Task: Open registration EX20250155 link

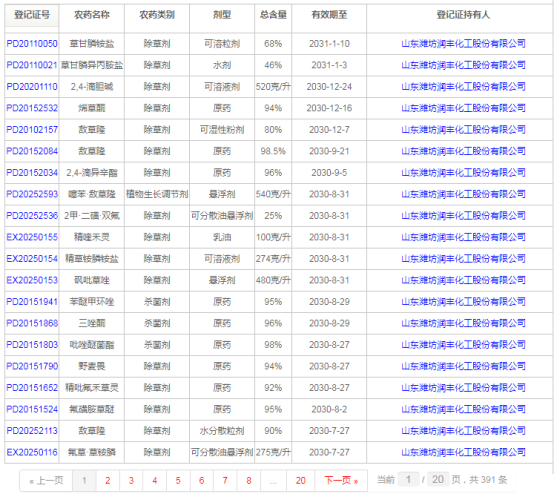Action: (32, 237)
